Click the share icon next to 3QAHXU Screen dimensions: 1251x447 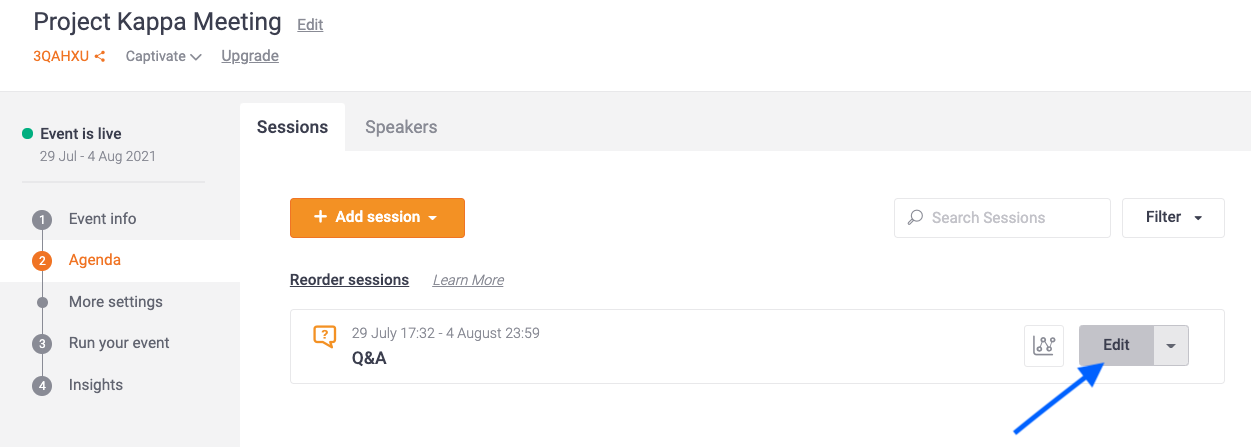coord(99,57)
